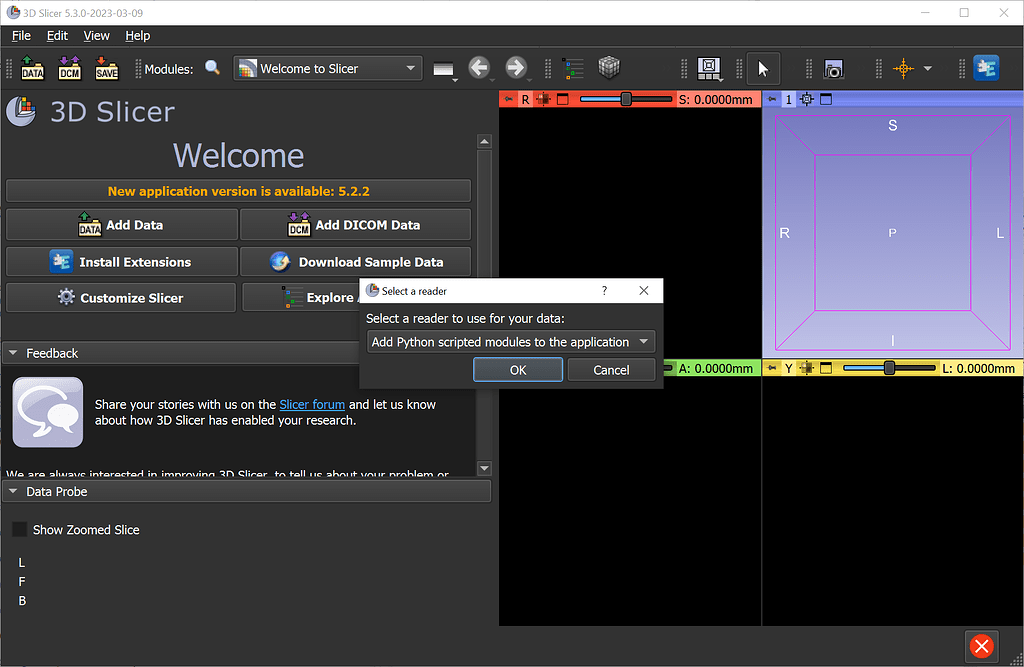Viewport: 1024px width, 667px height.
Task: Open the Help menu
Action: (x=137, y=35)
